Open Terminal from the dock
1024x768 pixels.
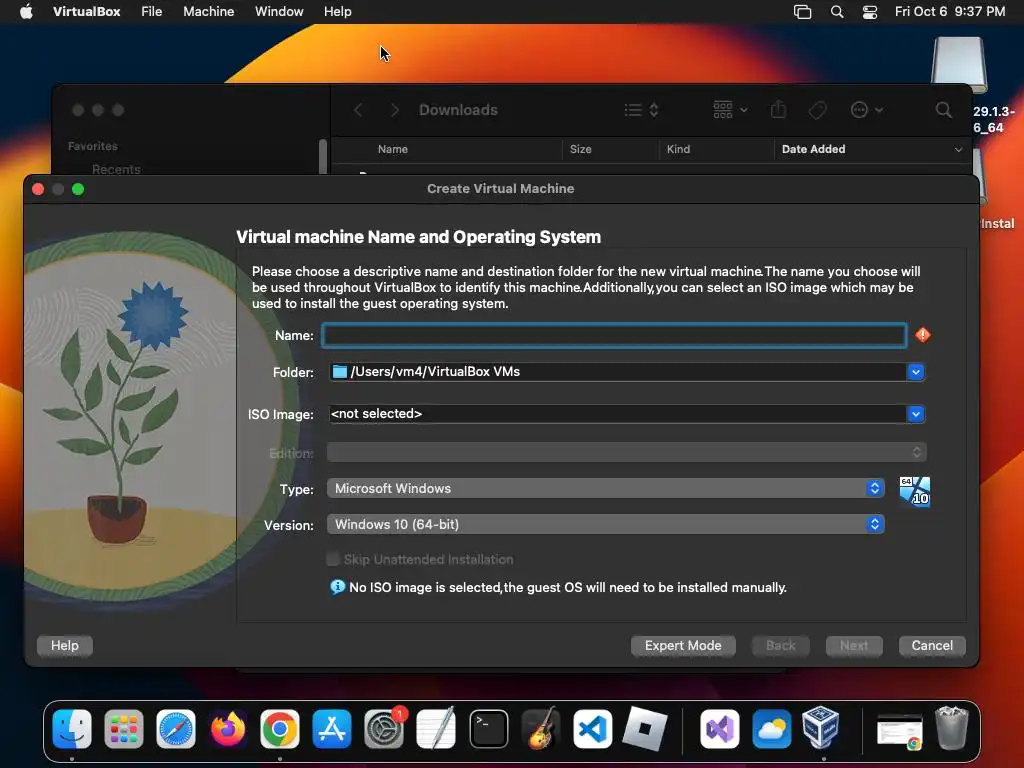(x=488, y=729)
